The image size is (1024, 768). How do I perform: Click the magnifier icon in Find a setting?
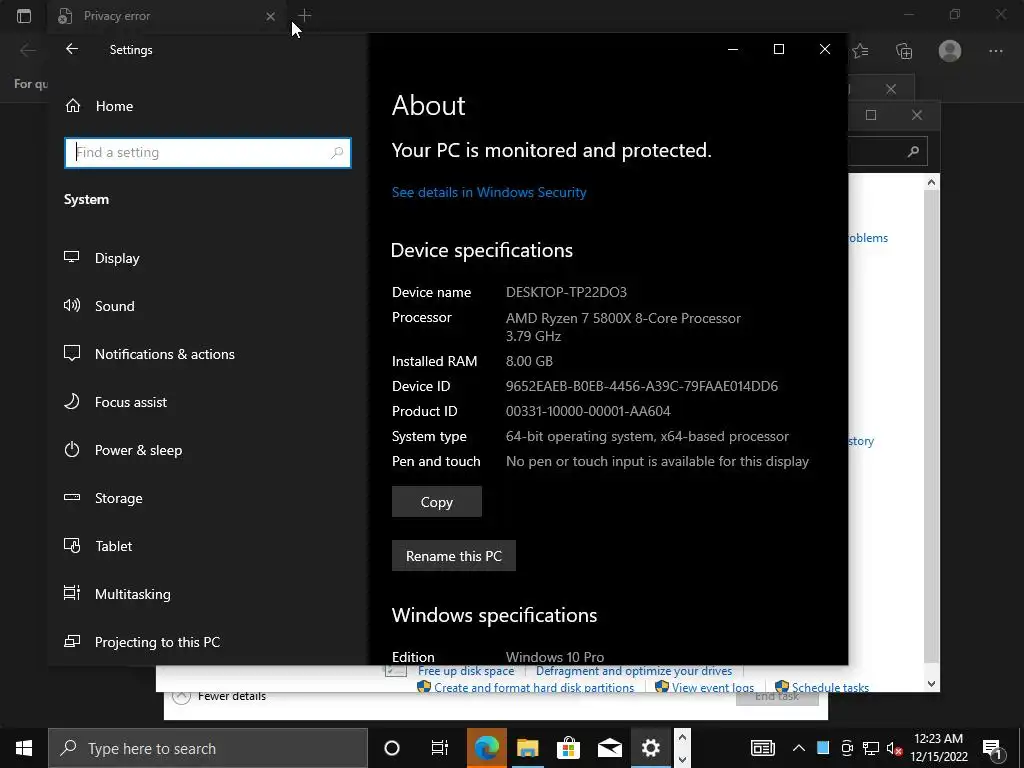click(x=337, y=153)
